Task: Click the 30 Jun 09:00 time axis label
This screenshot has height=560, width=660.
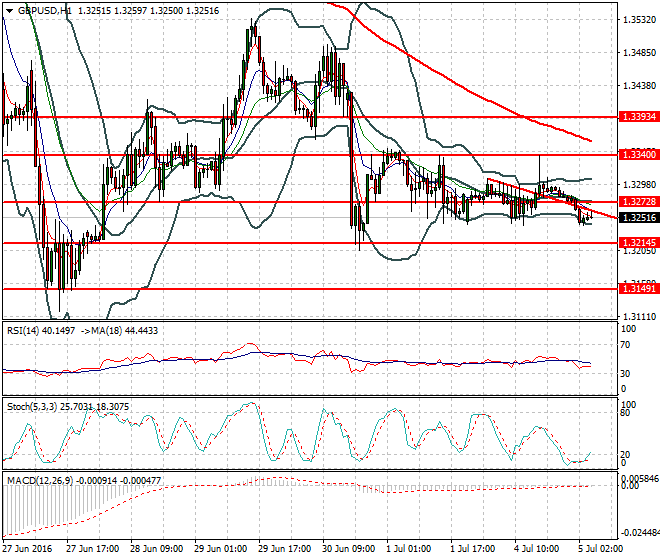Action: click(x=349, y=549)
